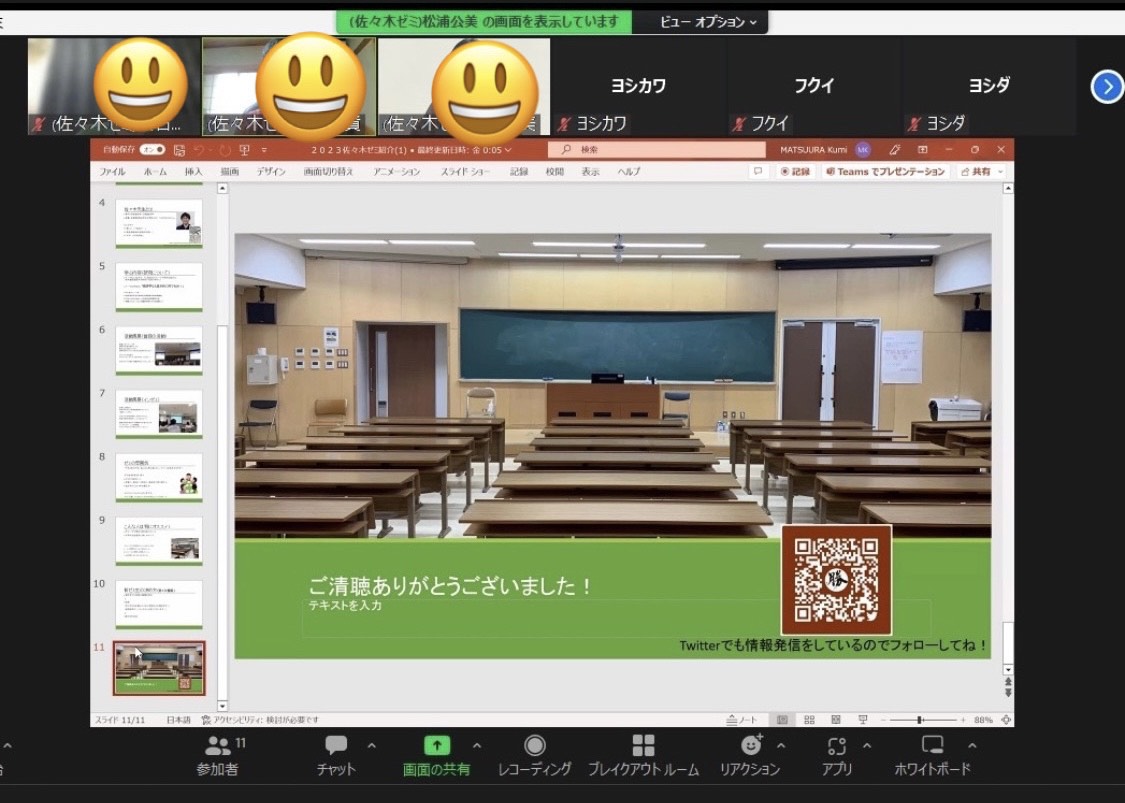Toggle 自動保存 (AutoSave) off

(153, 150)
